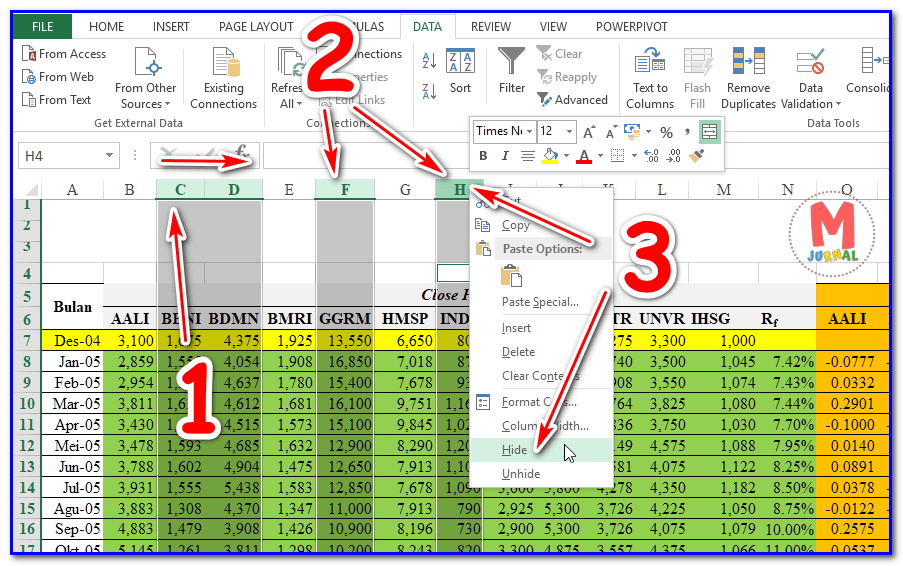Increase decimal places in mini toolbar

[651, 155]
